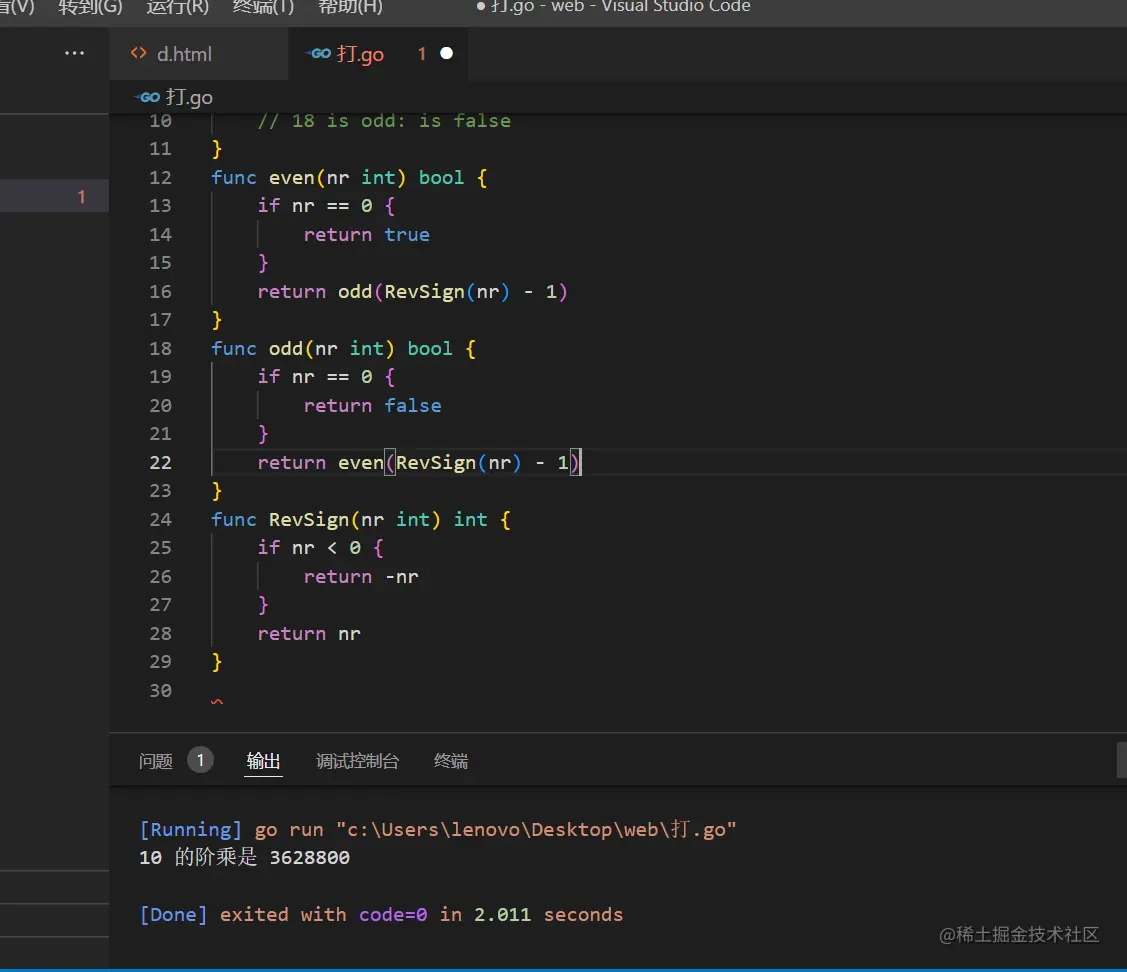This screenshot has width=1127, height=972.
Task: Open the 问题 problems panel tab
Action: (156, 761)
